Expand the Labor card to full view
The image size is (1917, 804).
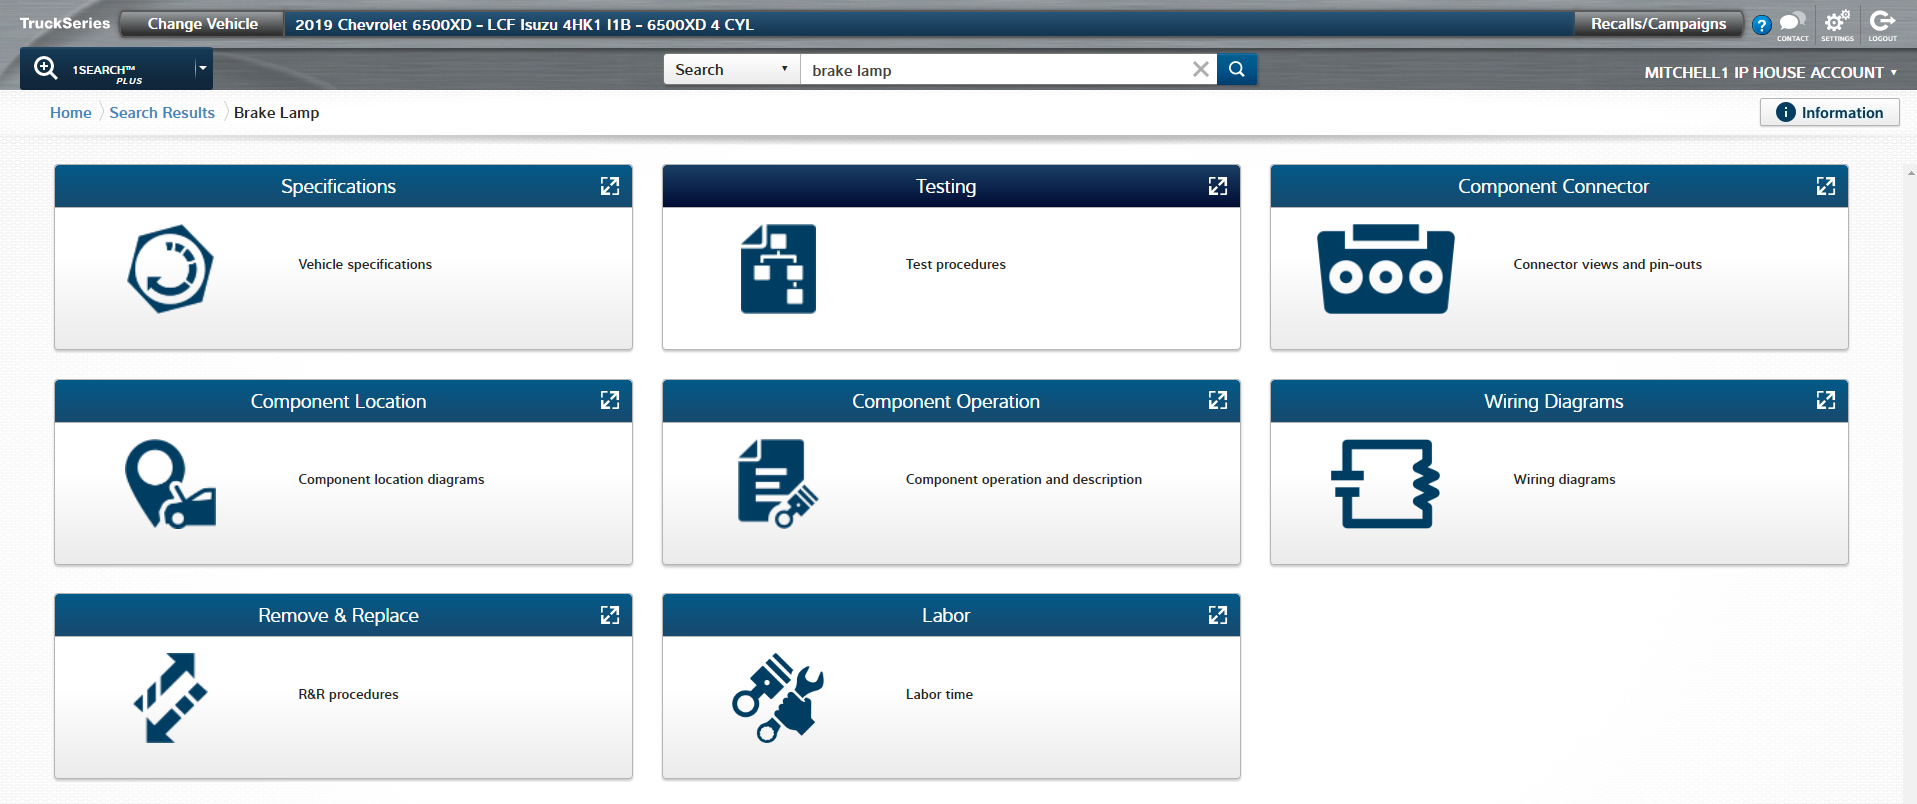(1217, 615)
